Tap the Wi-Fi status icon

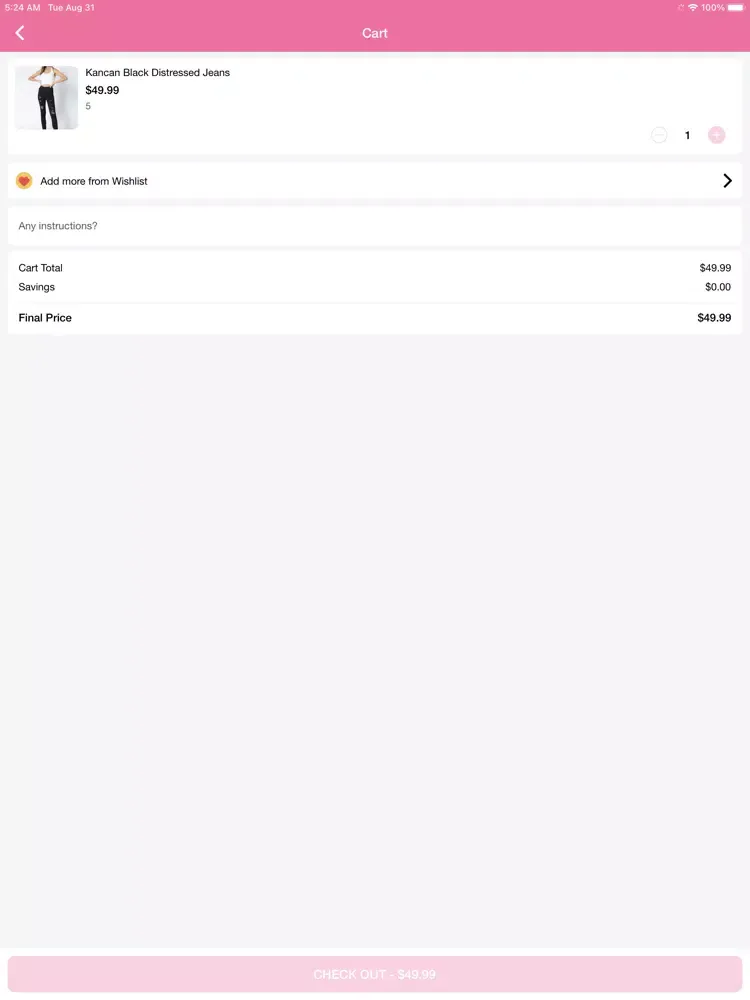click(692, 7)
